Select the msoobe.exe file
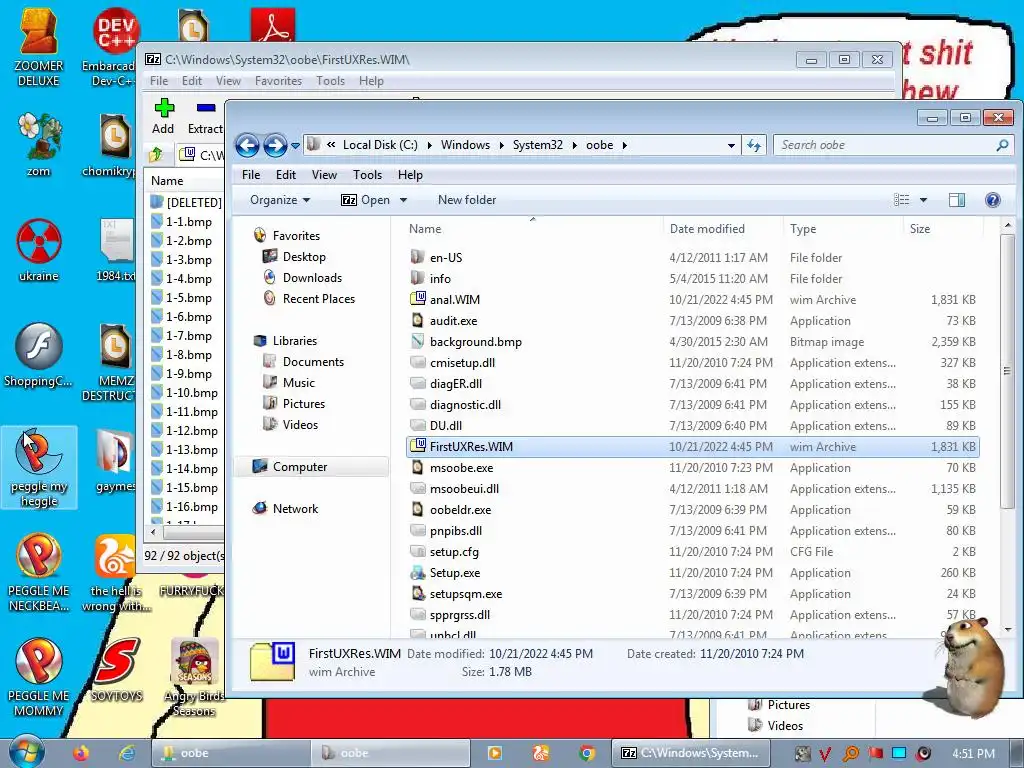Screen dimensions: 1024x768 pos(692,468)
